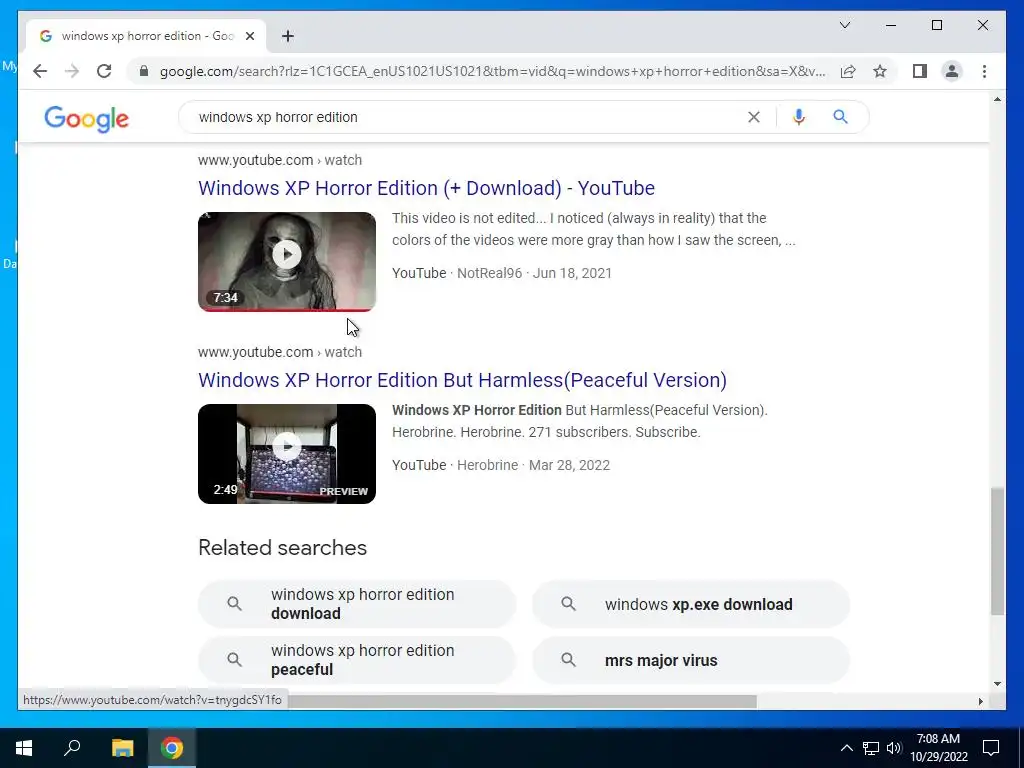Click the Google logo
Screen dimensions: 1024x768
coord(86,118)
